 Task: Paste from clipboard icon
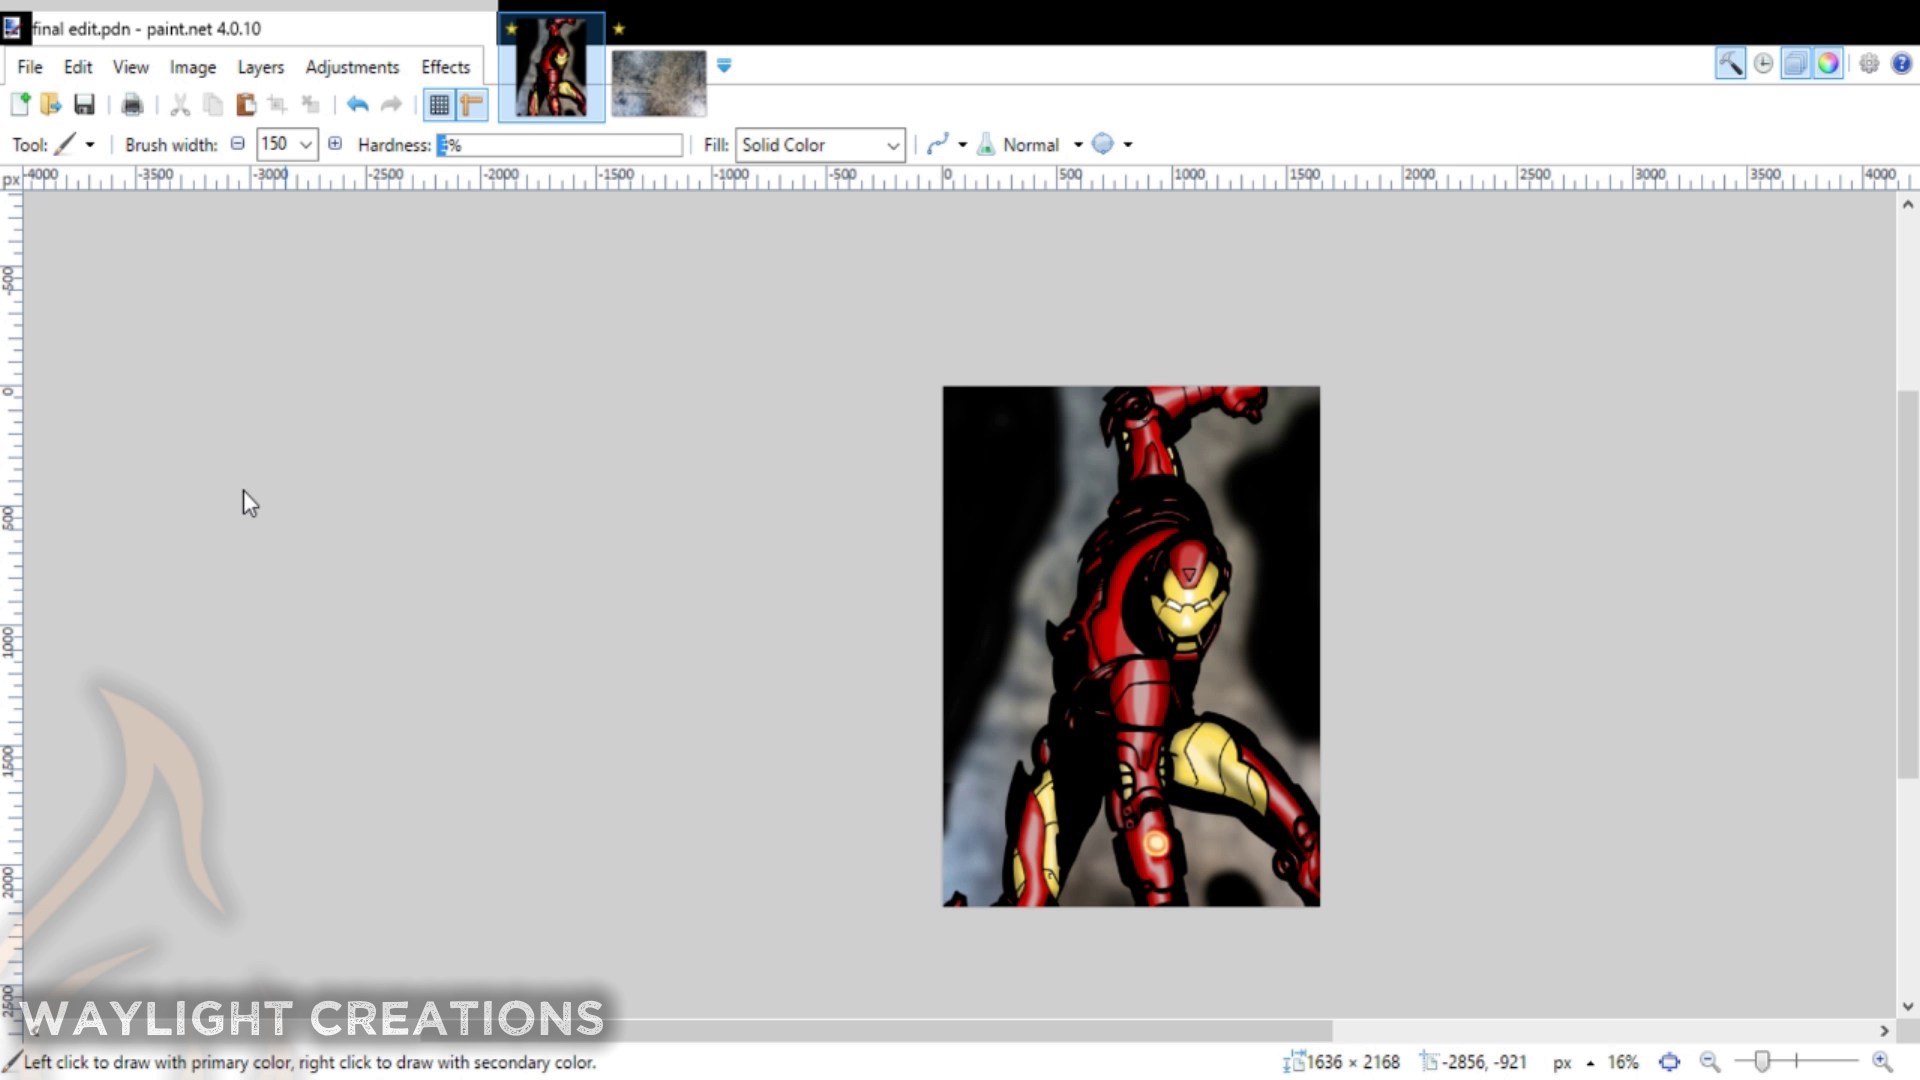pos(246,104)
